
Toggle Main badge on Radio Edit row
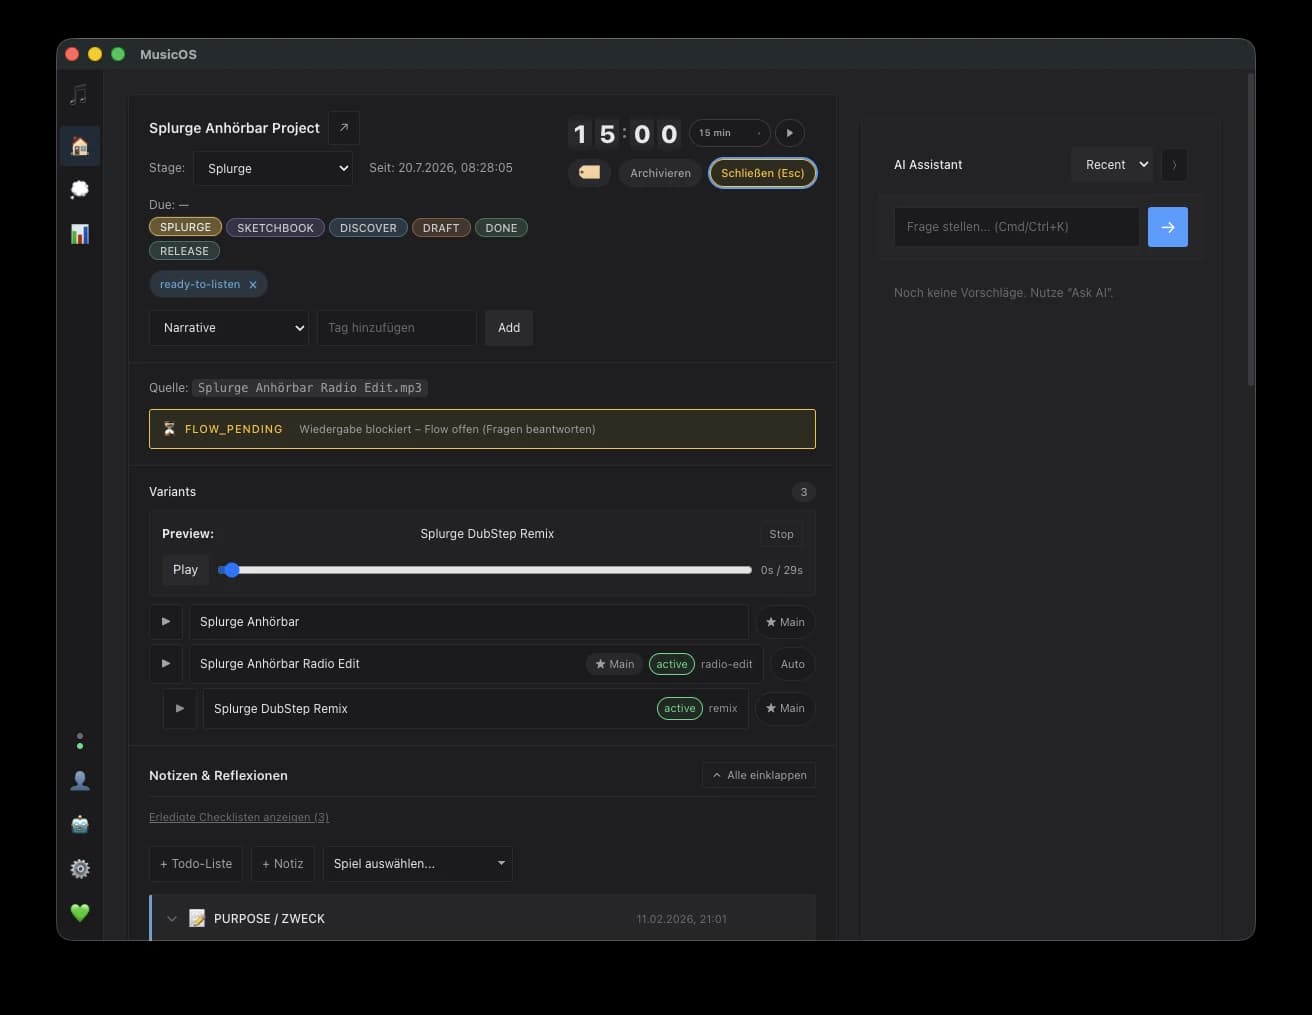click(x=614, y=664)
